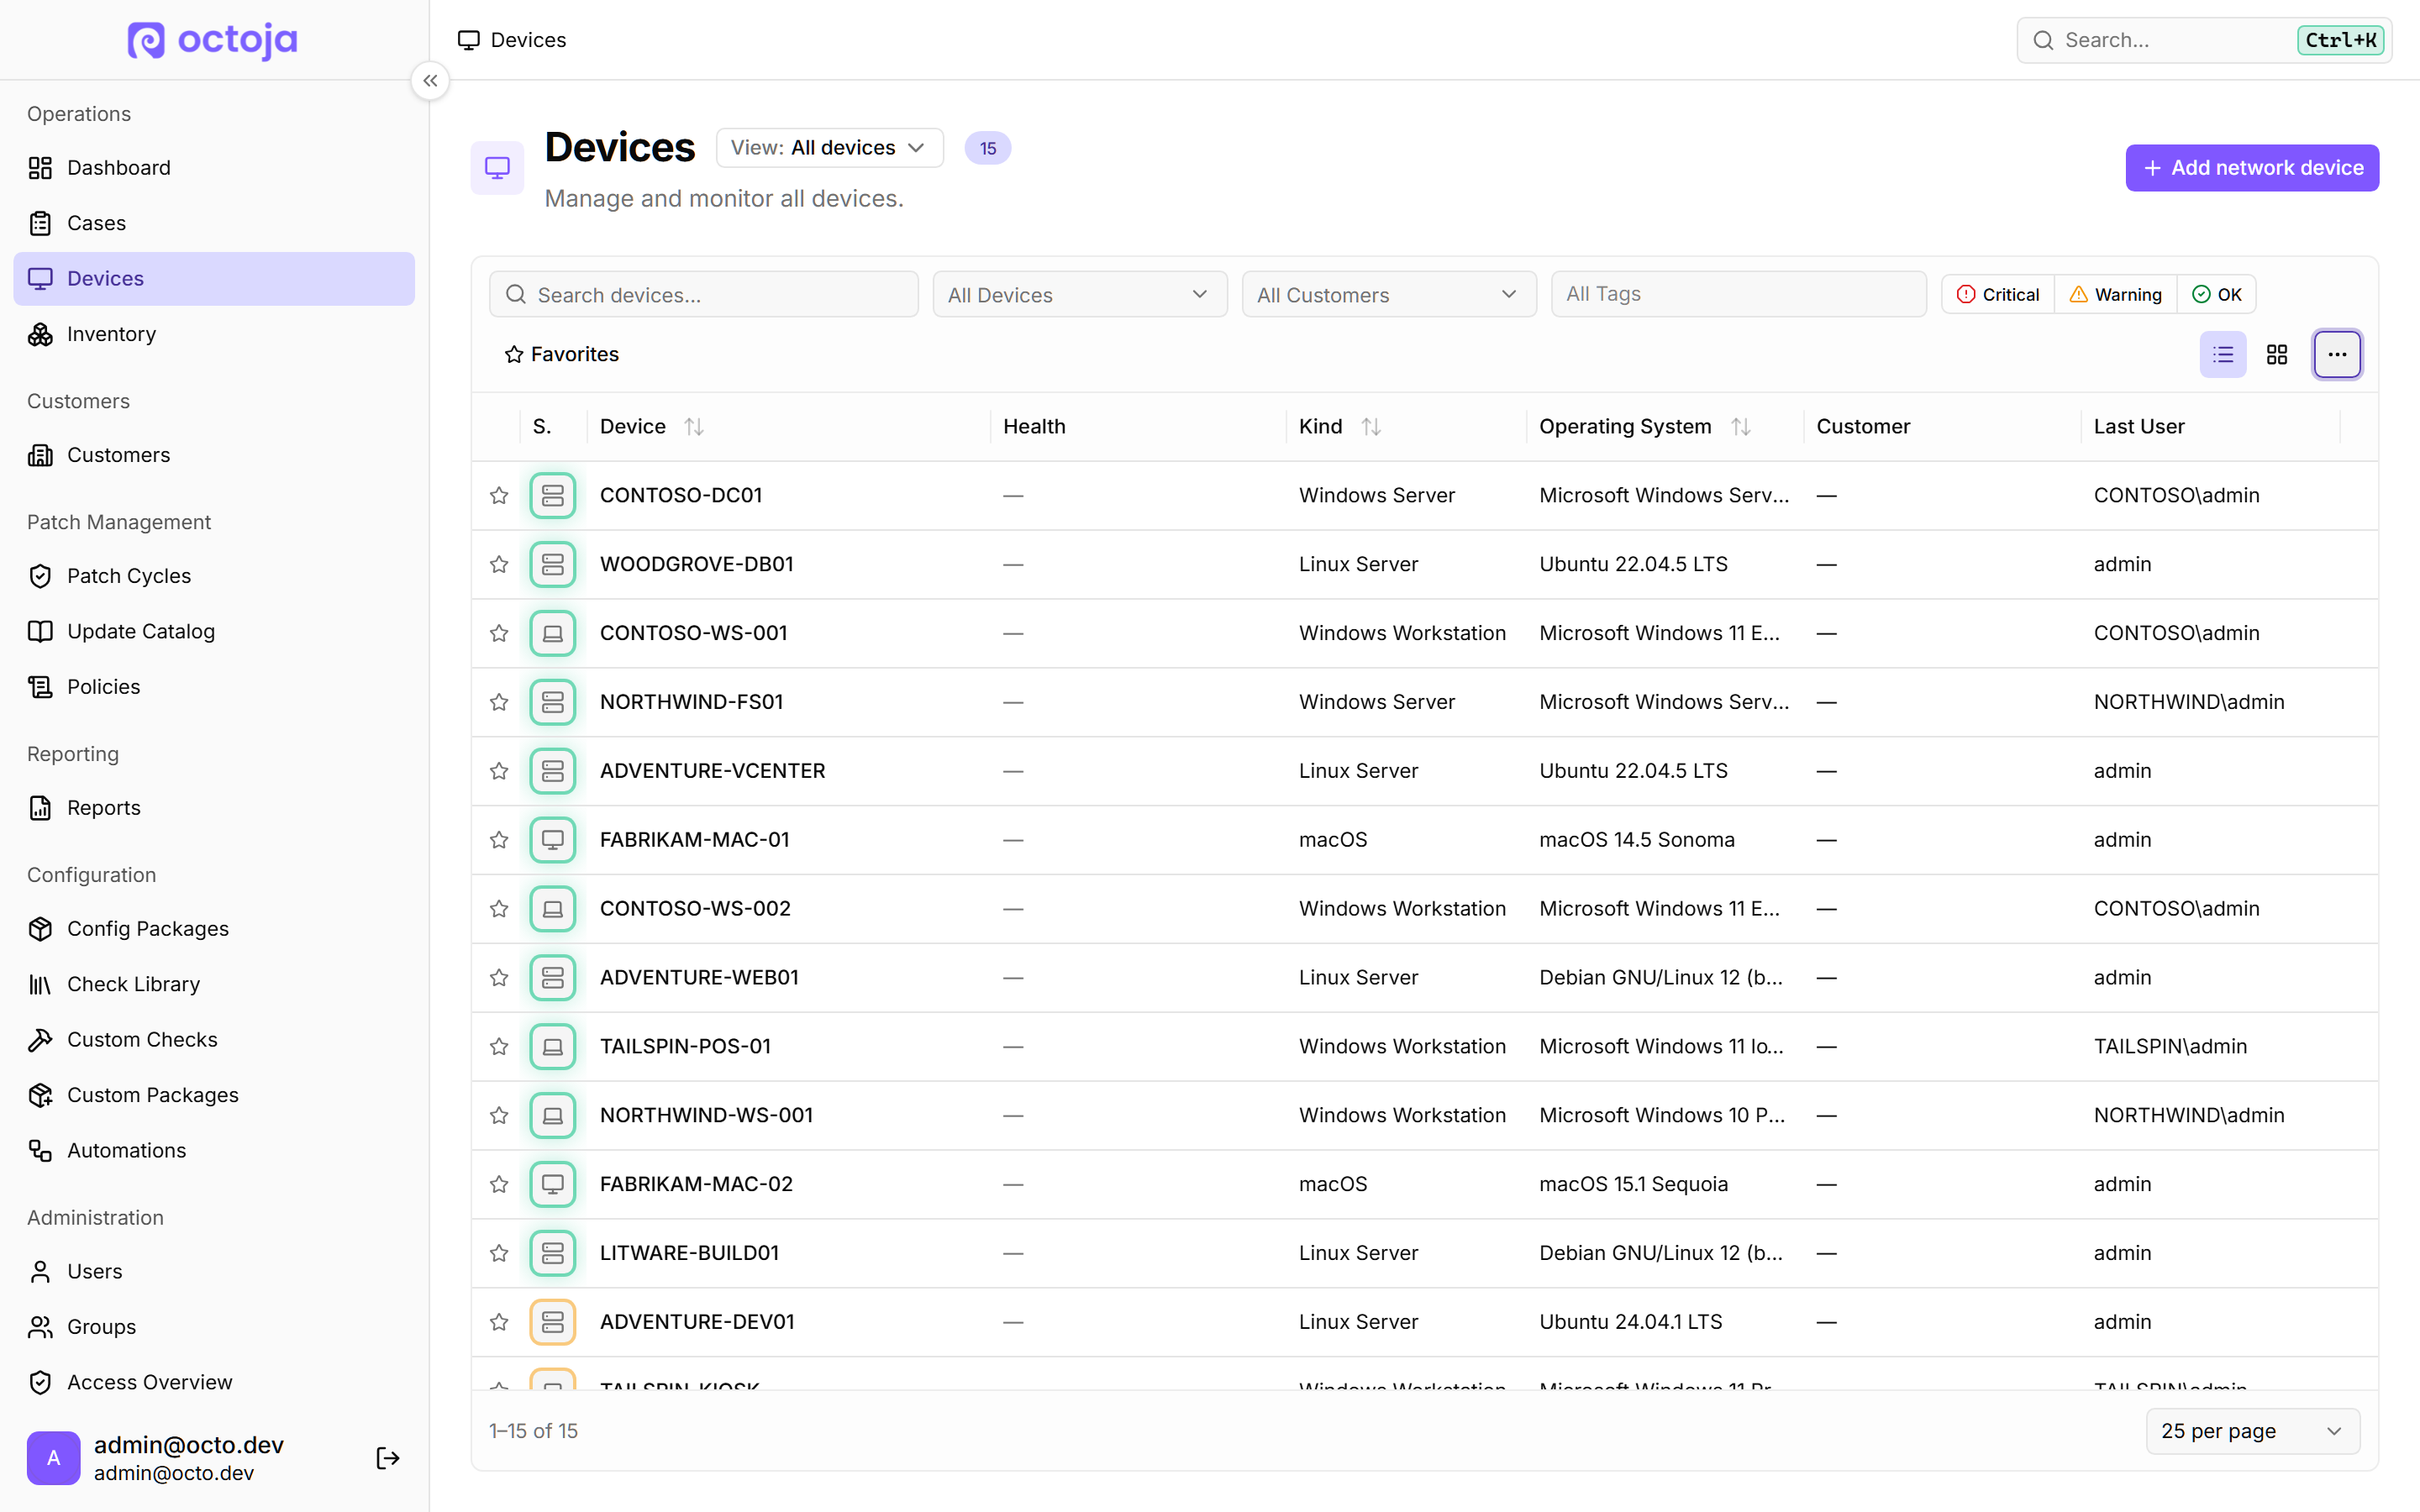Toggle the Favorites filter

(x=562, y=355)
